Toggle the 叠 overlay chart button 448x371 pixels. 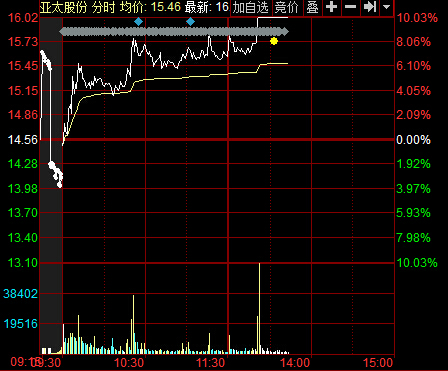click(x=313, y=7)
